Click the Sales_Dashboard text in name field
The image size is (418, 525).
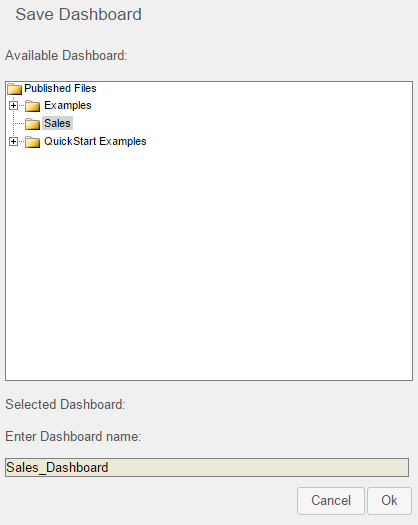click(x=57, y=467)
